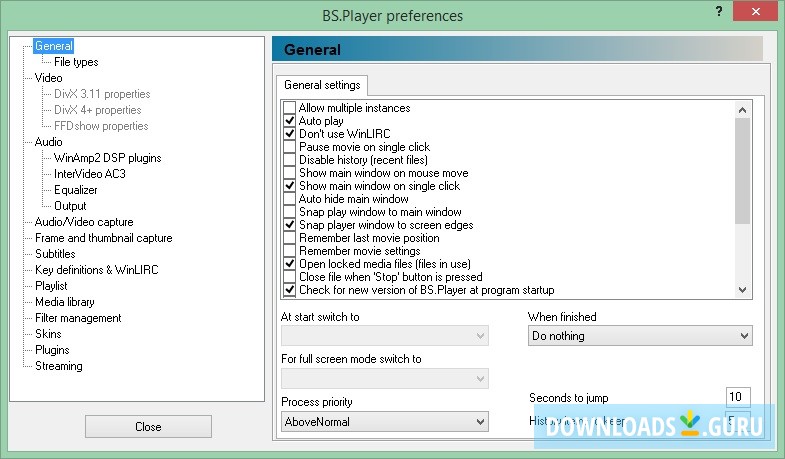
Task: Open Equalizer settings
Action: pos(76,190)
